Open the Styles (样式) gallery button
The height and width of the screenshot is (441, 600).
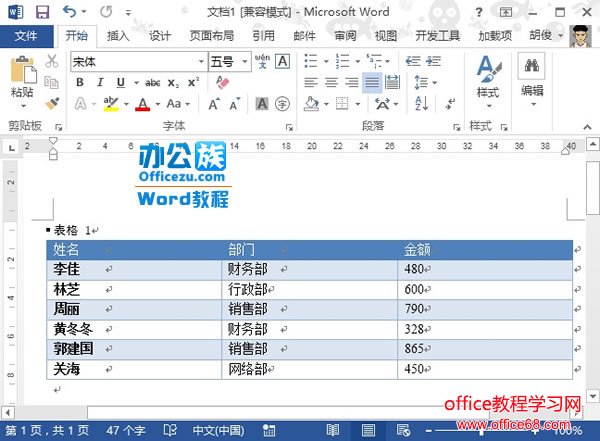(488, 82)
